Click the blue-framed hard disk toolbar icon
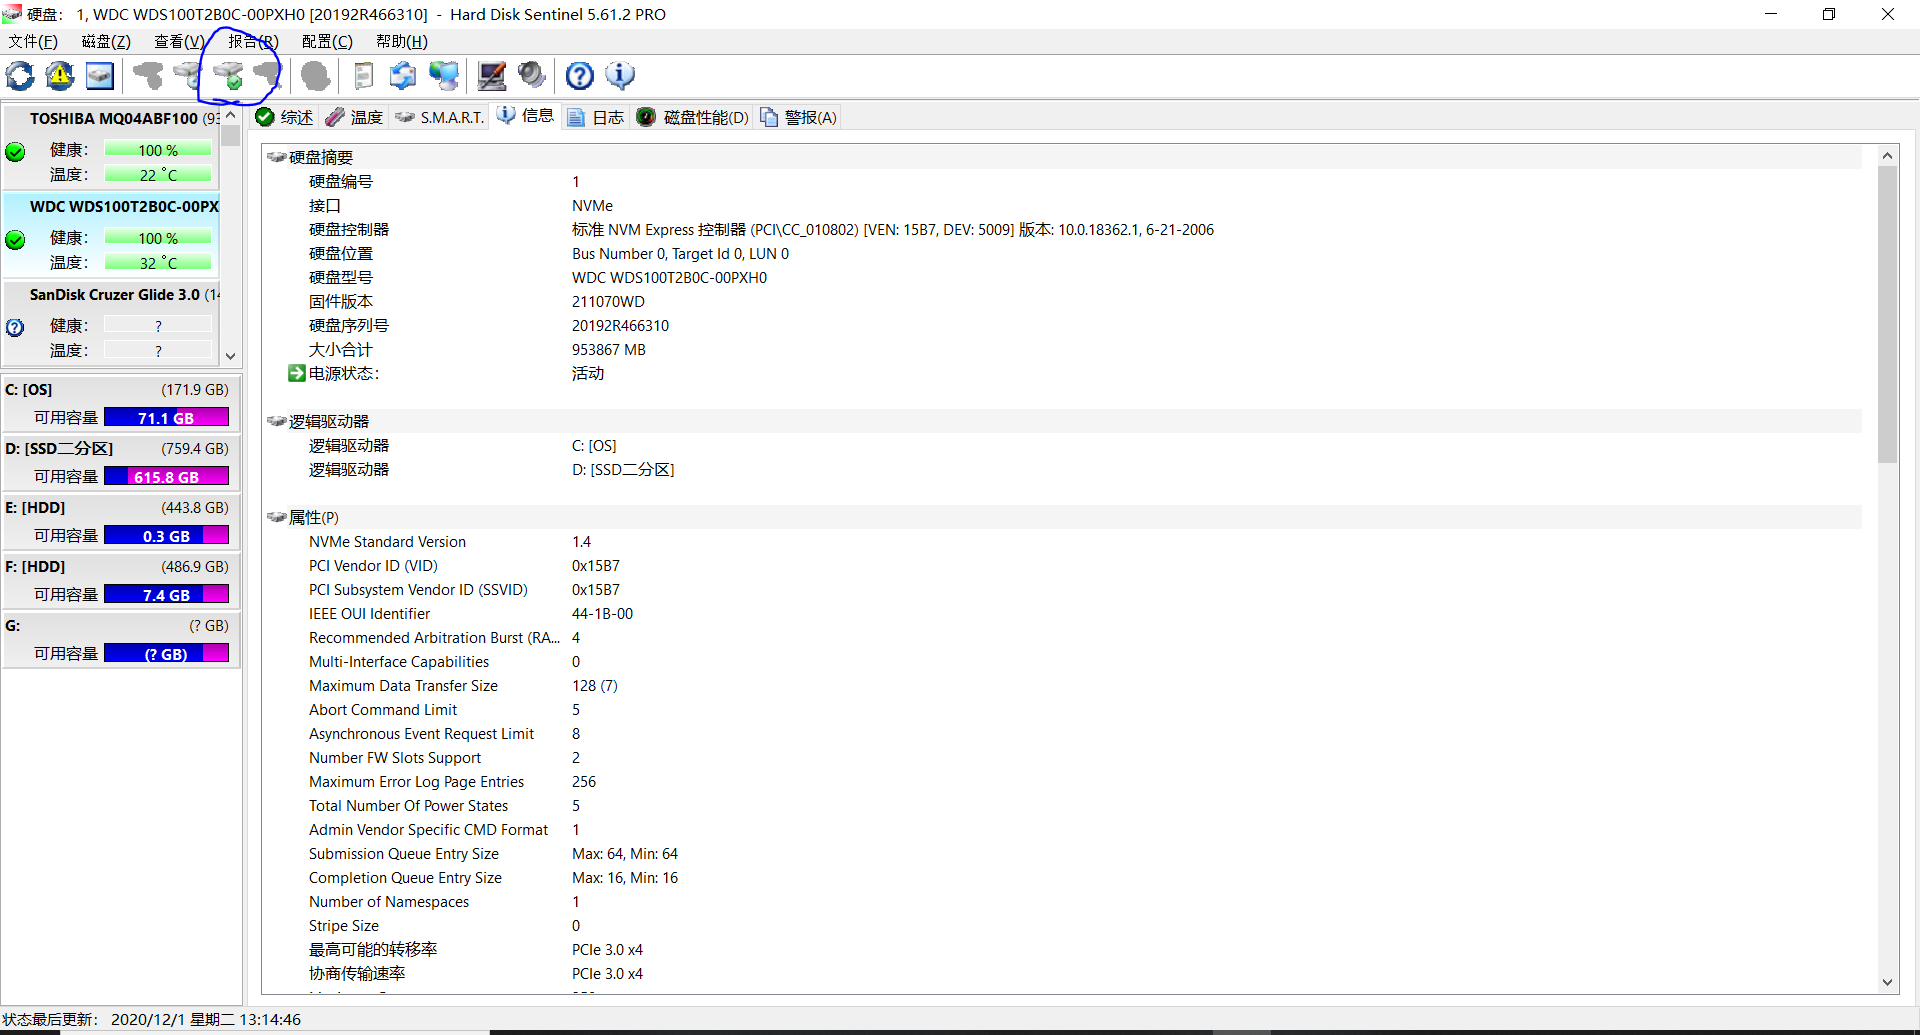 coord(100,76)
